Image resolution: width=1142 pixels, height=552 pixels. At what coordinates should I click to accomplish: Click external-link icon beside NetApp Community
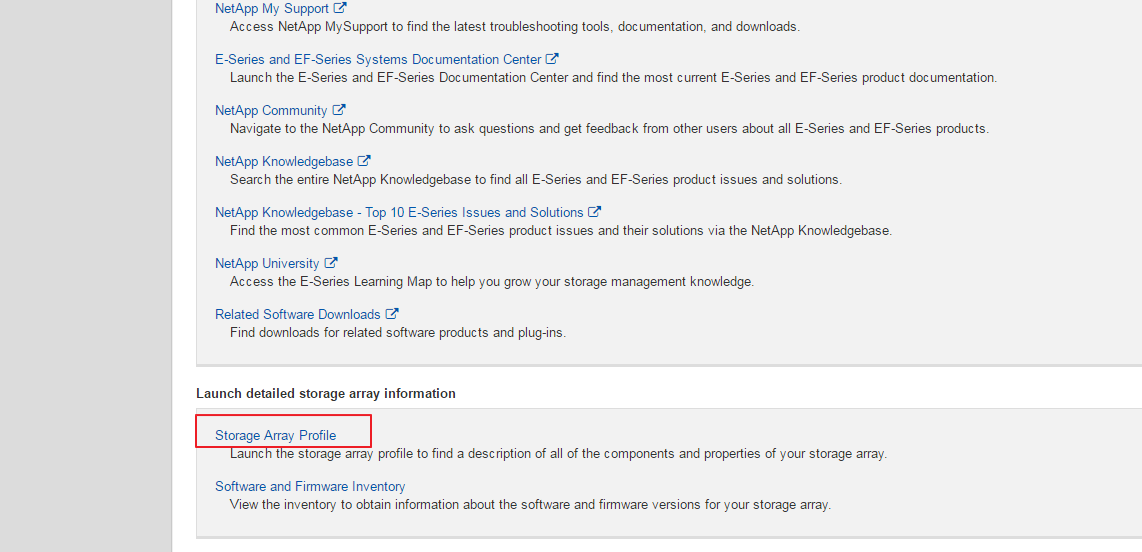click(x=339, y=110)
